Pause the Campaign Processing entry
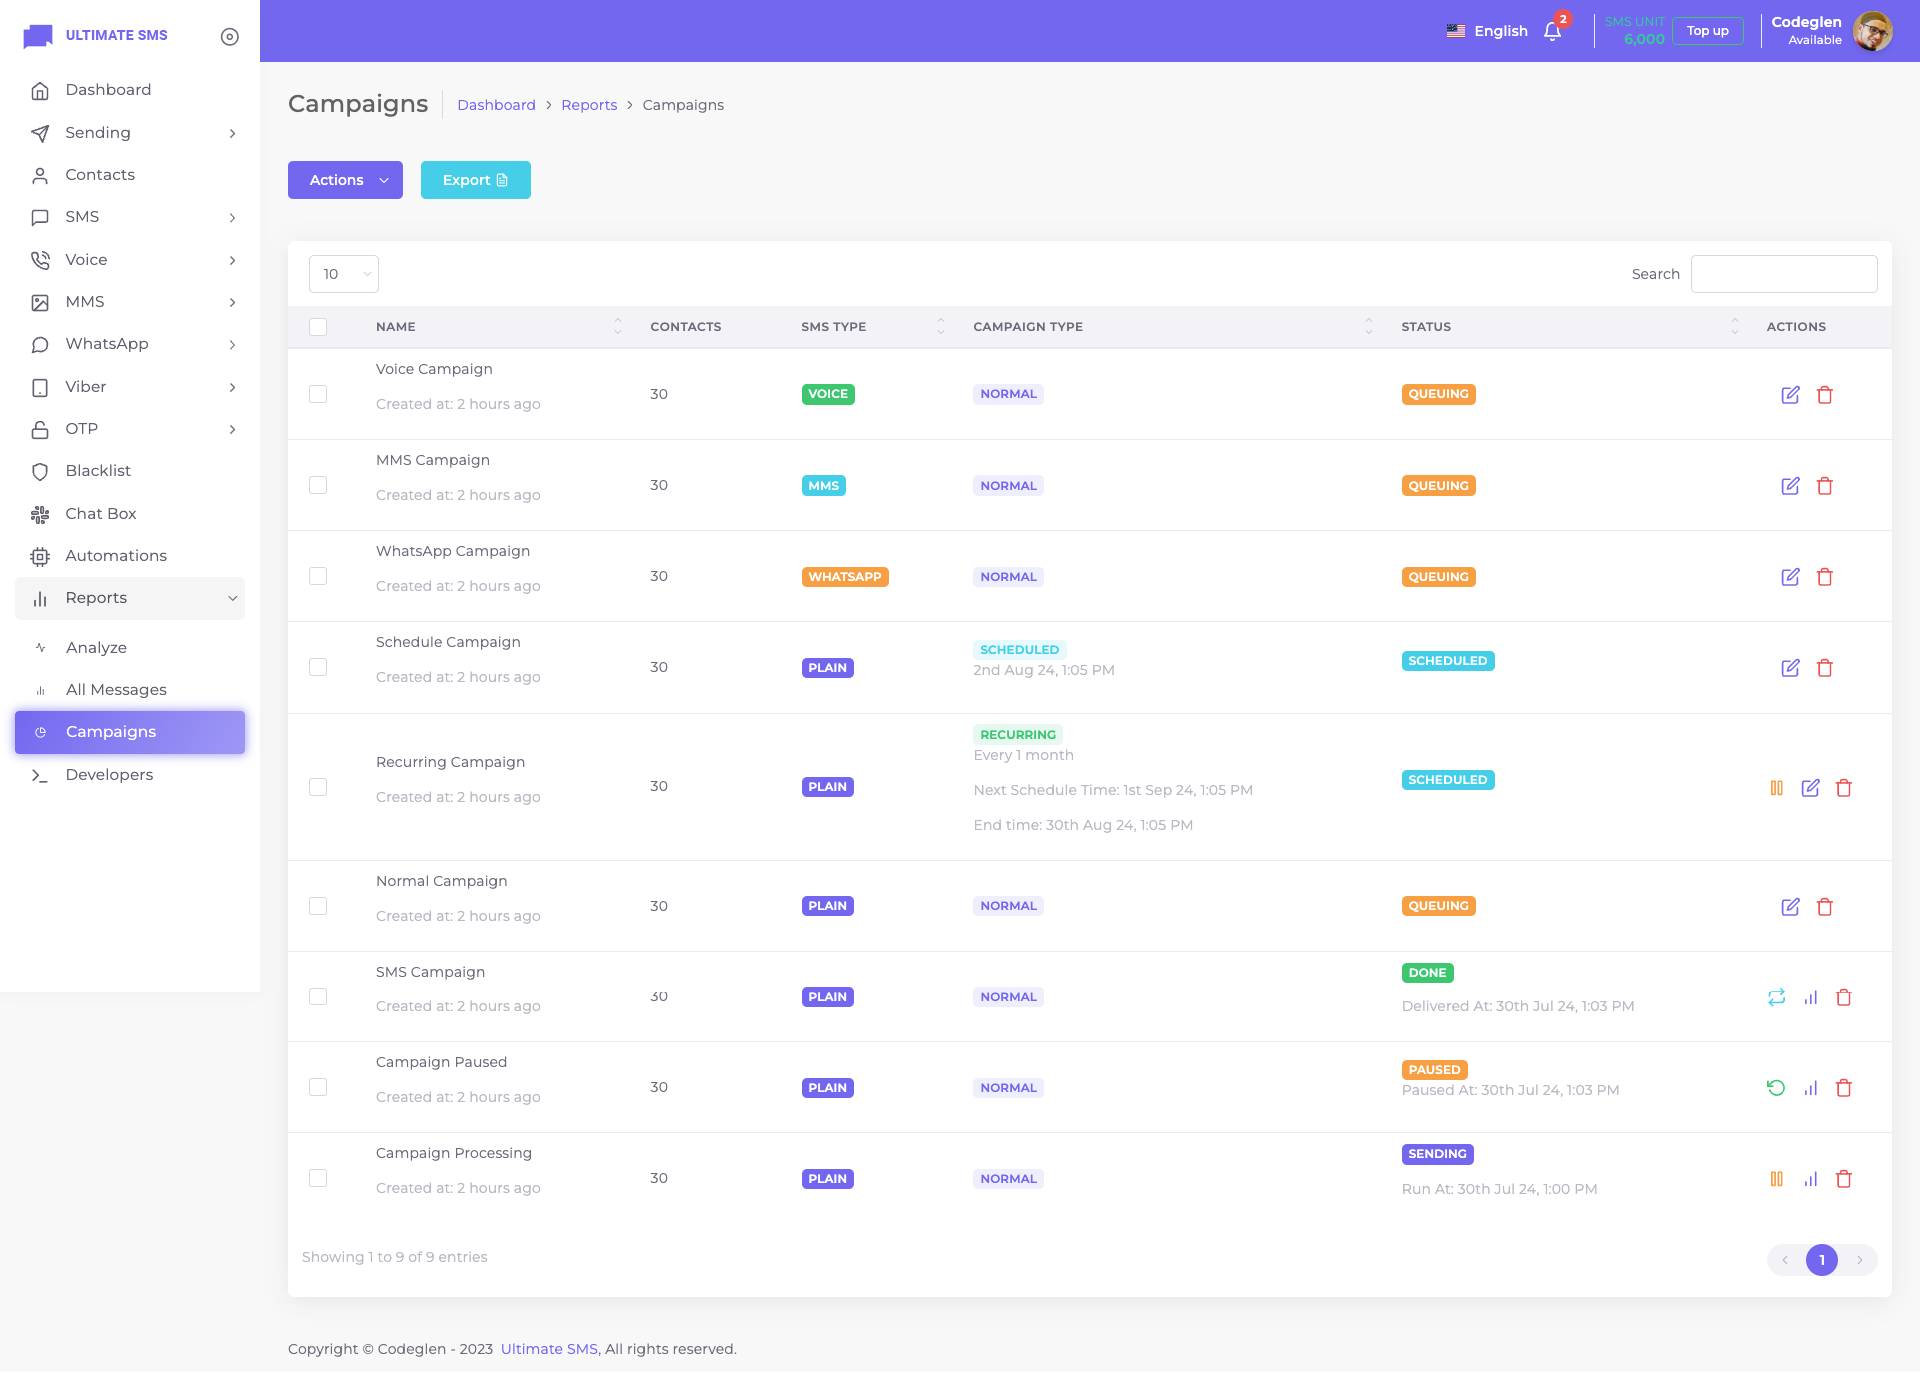 pos(1776,1179)
